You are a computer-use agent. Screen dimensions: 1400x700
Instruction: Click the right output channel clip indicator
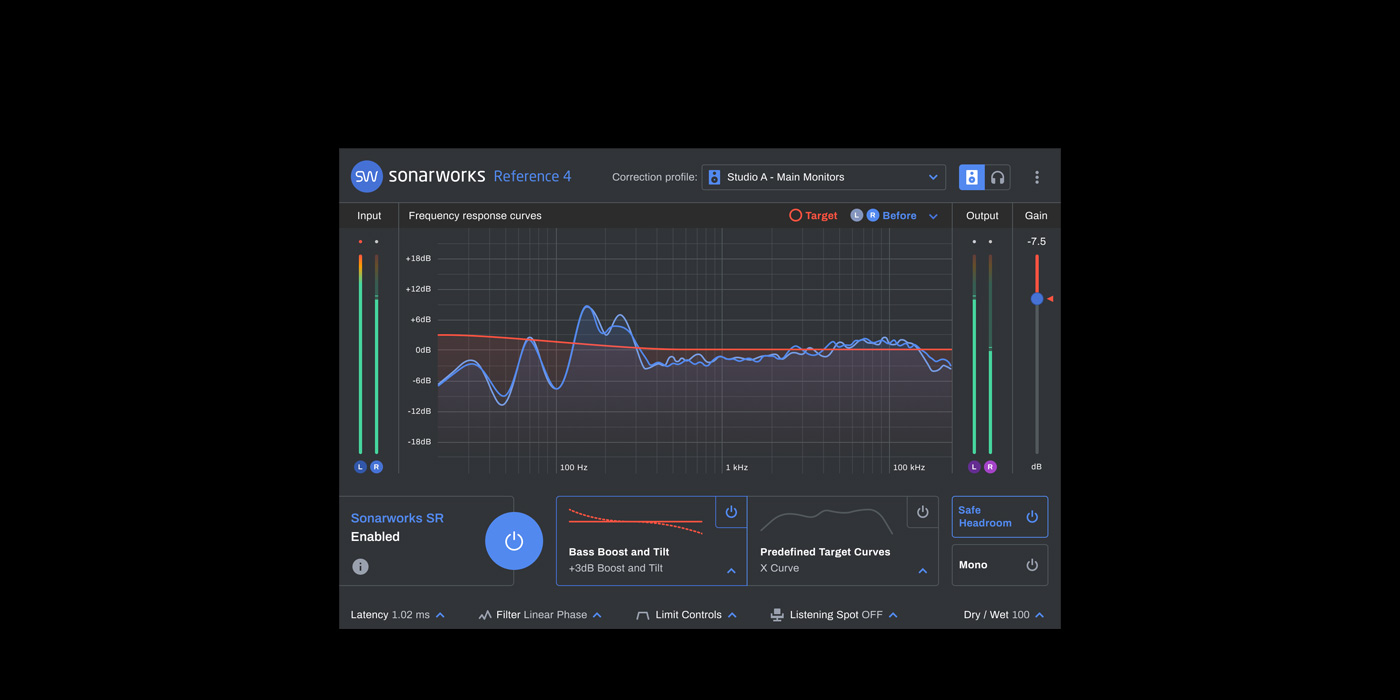pyautogui.click(x=990, y=242)
